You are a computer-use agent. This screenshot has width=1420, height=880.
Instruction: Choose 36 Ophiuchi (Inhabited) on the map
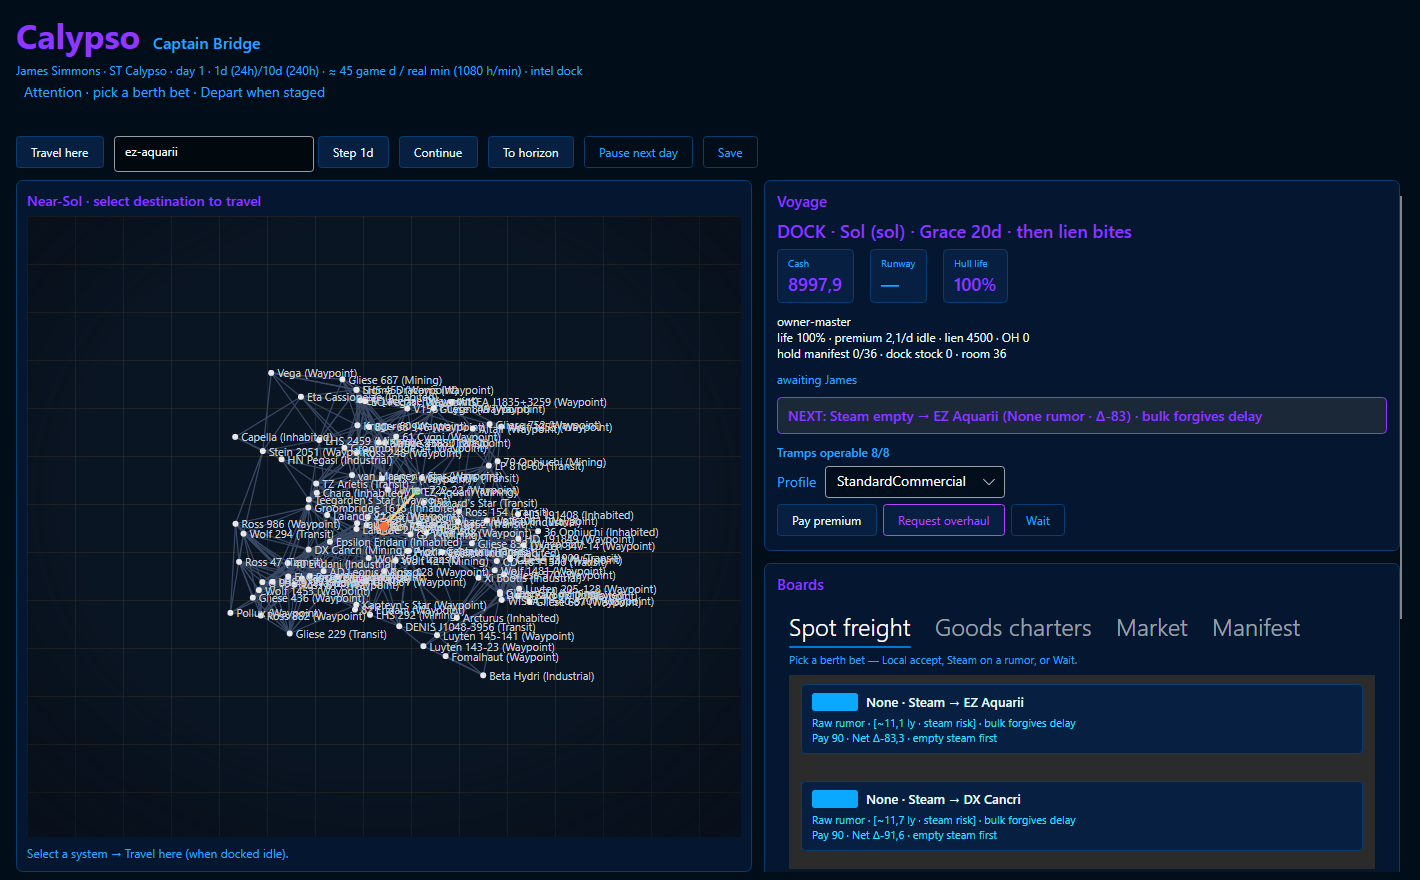click(538, 532)
